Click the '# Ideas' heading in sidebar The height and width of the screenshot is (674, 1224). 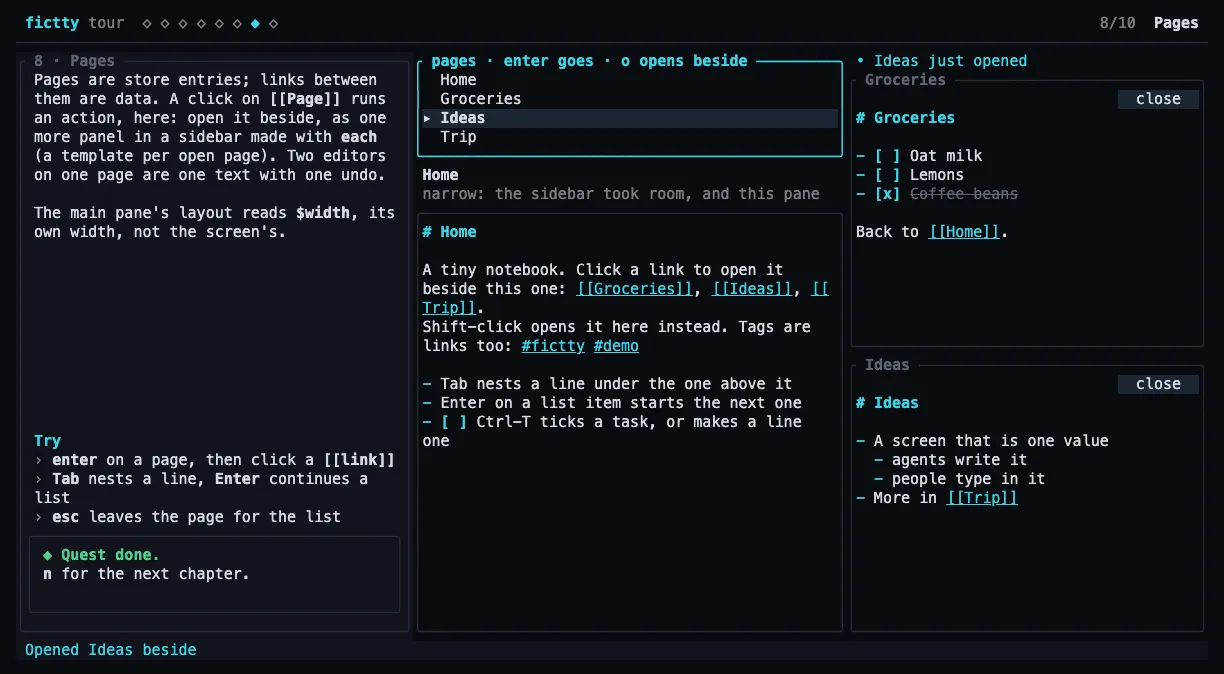(x=887, y=403)
